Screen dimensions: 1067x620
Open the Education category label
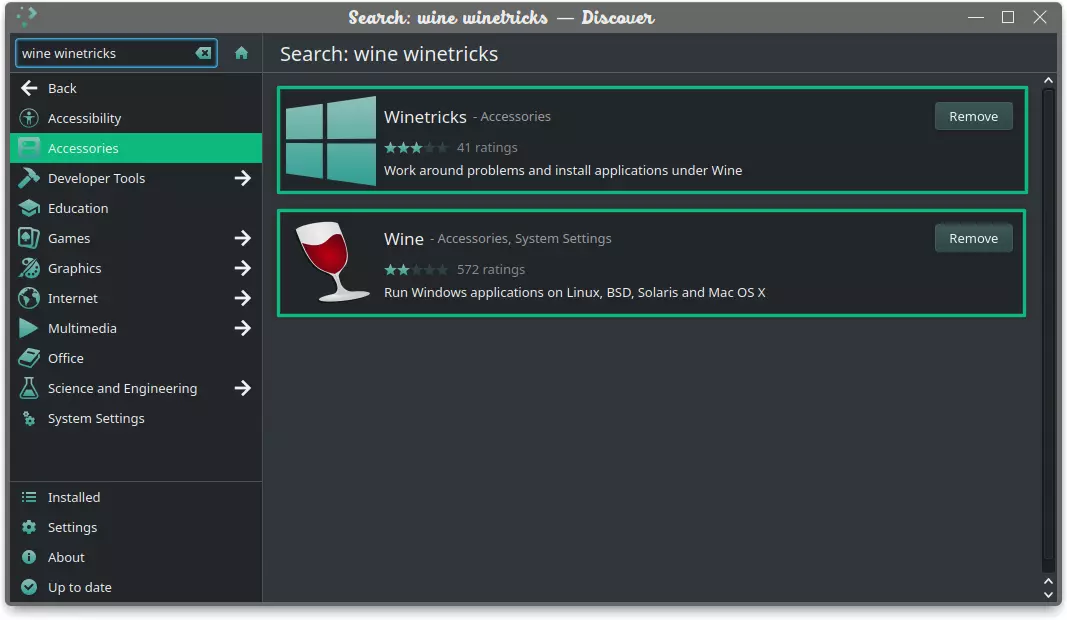(x=78, y=208)
